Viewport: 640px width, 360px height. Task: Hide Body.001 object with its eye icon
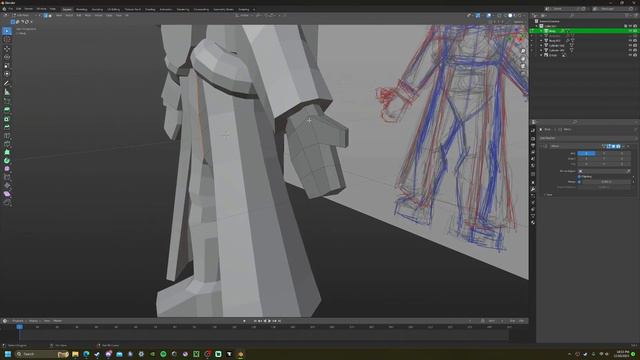click(x=631, y=41)
